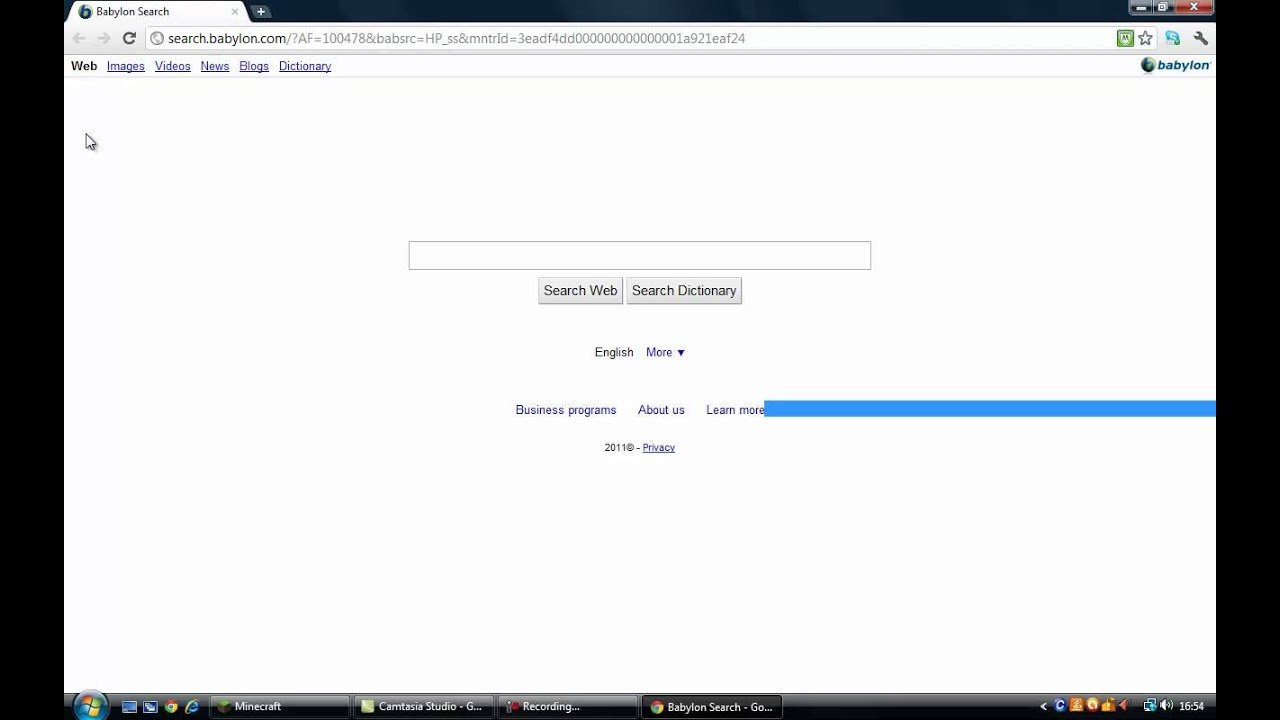Switch to Camtasia Studio taskbar window
1280x720 pixels.
[424, 707]
